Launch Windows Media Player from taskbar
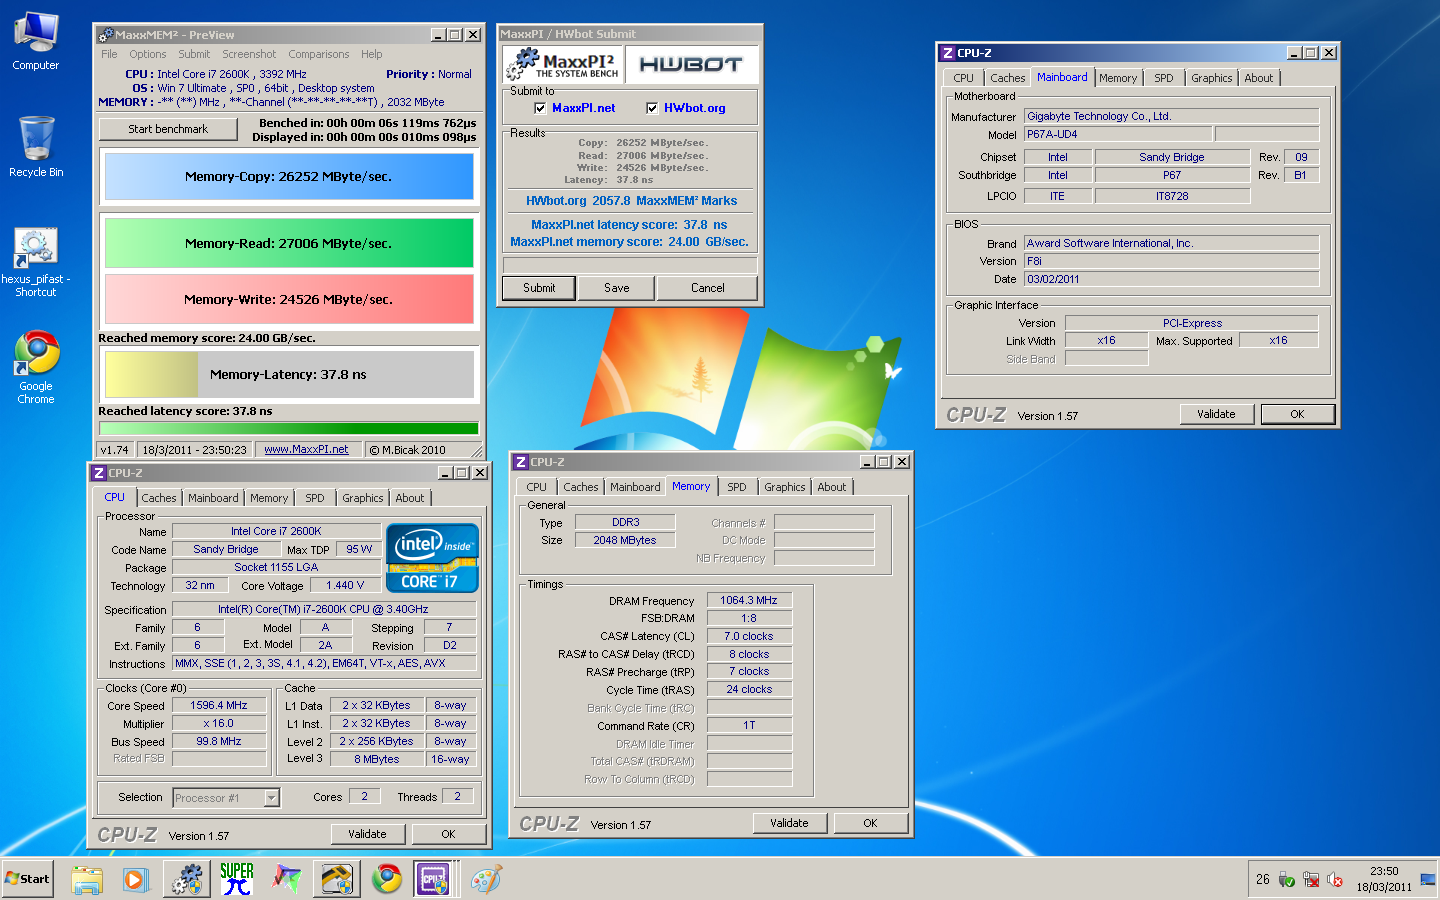Screen dimensions: 1440x900 tap(136, 879)
